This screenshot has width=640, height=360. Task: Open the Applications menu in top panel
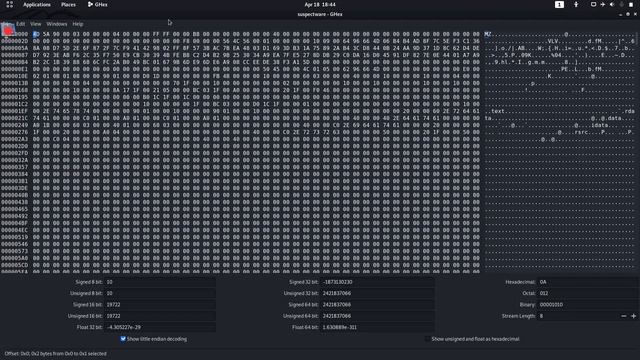(37, 4)
